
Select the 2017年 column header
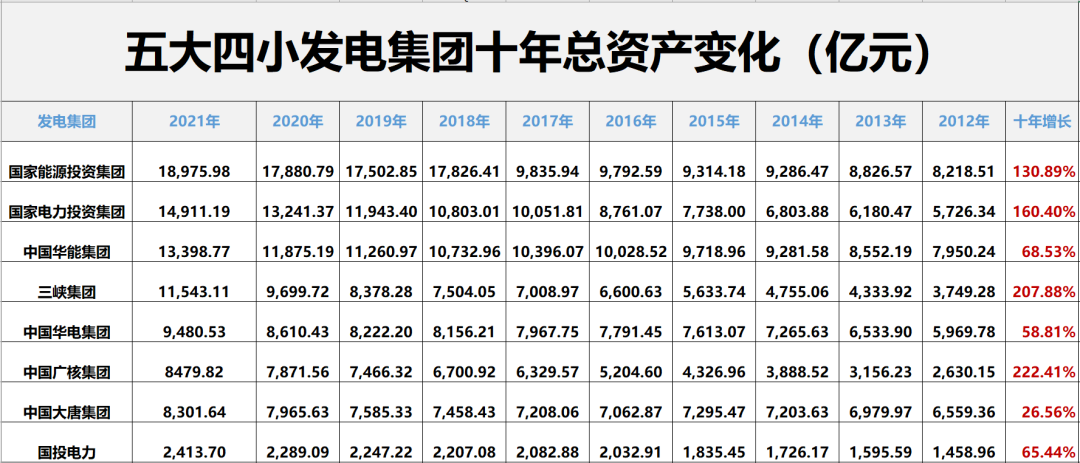[x=548, y=122]
